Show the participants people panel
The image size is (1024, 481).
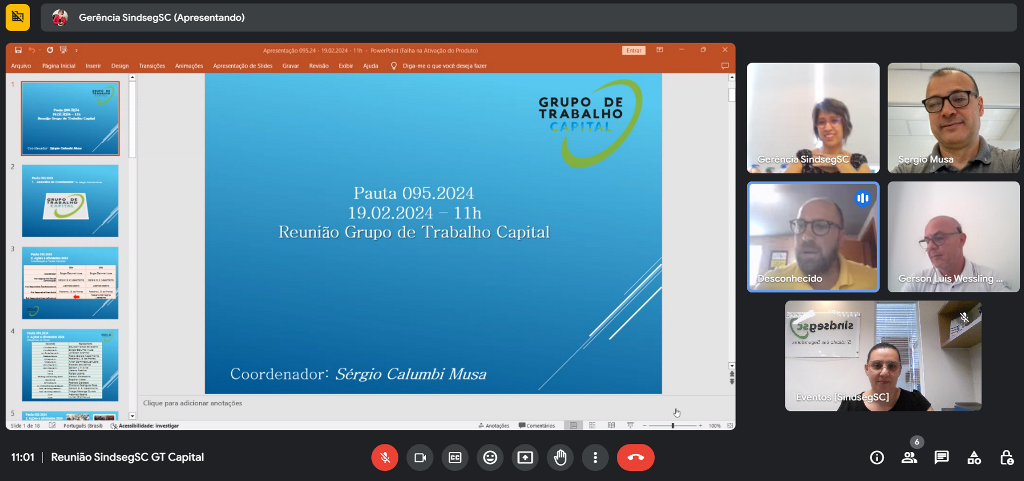tap(909, 457)
